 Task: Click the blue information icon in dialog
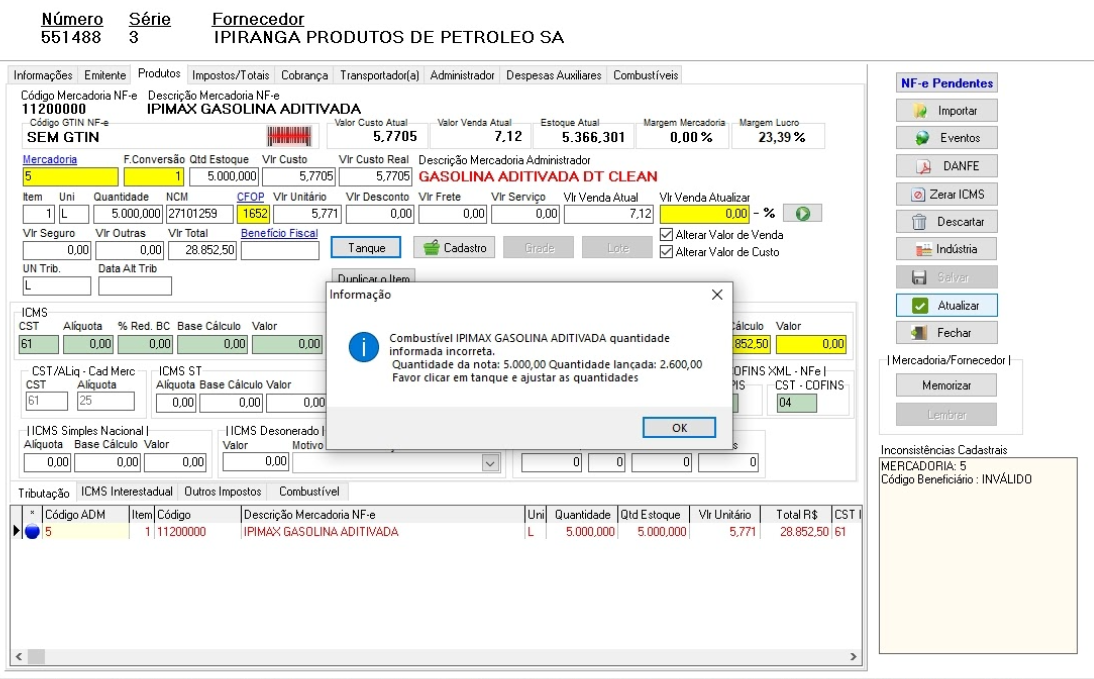[364, 347]
